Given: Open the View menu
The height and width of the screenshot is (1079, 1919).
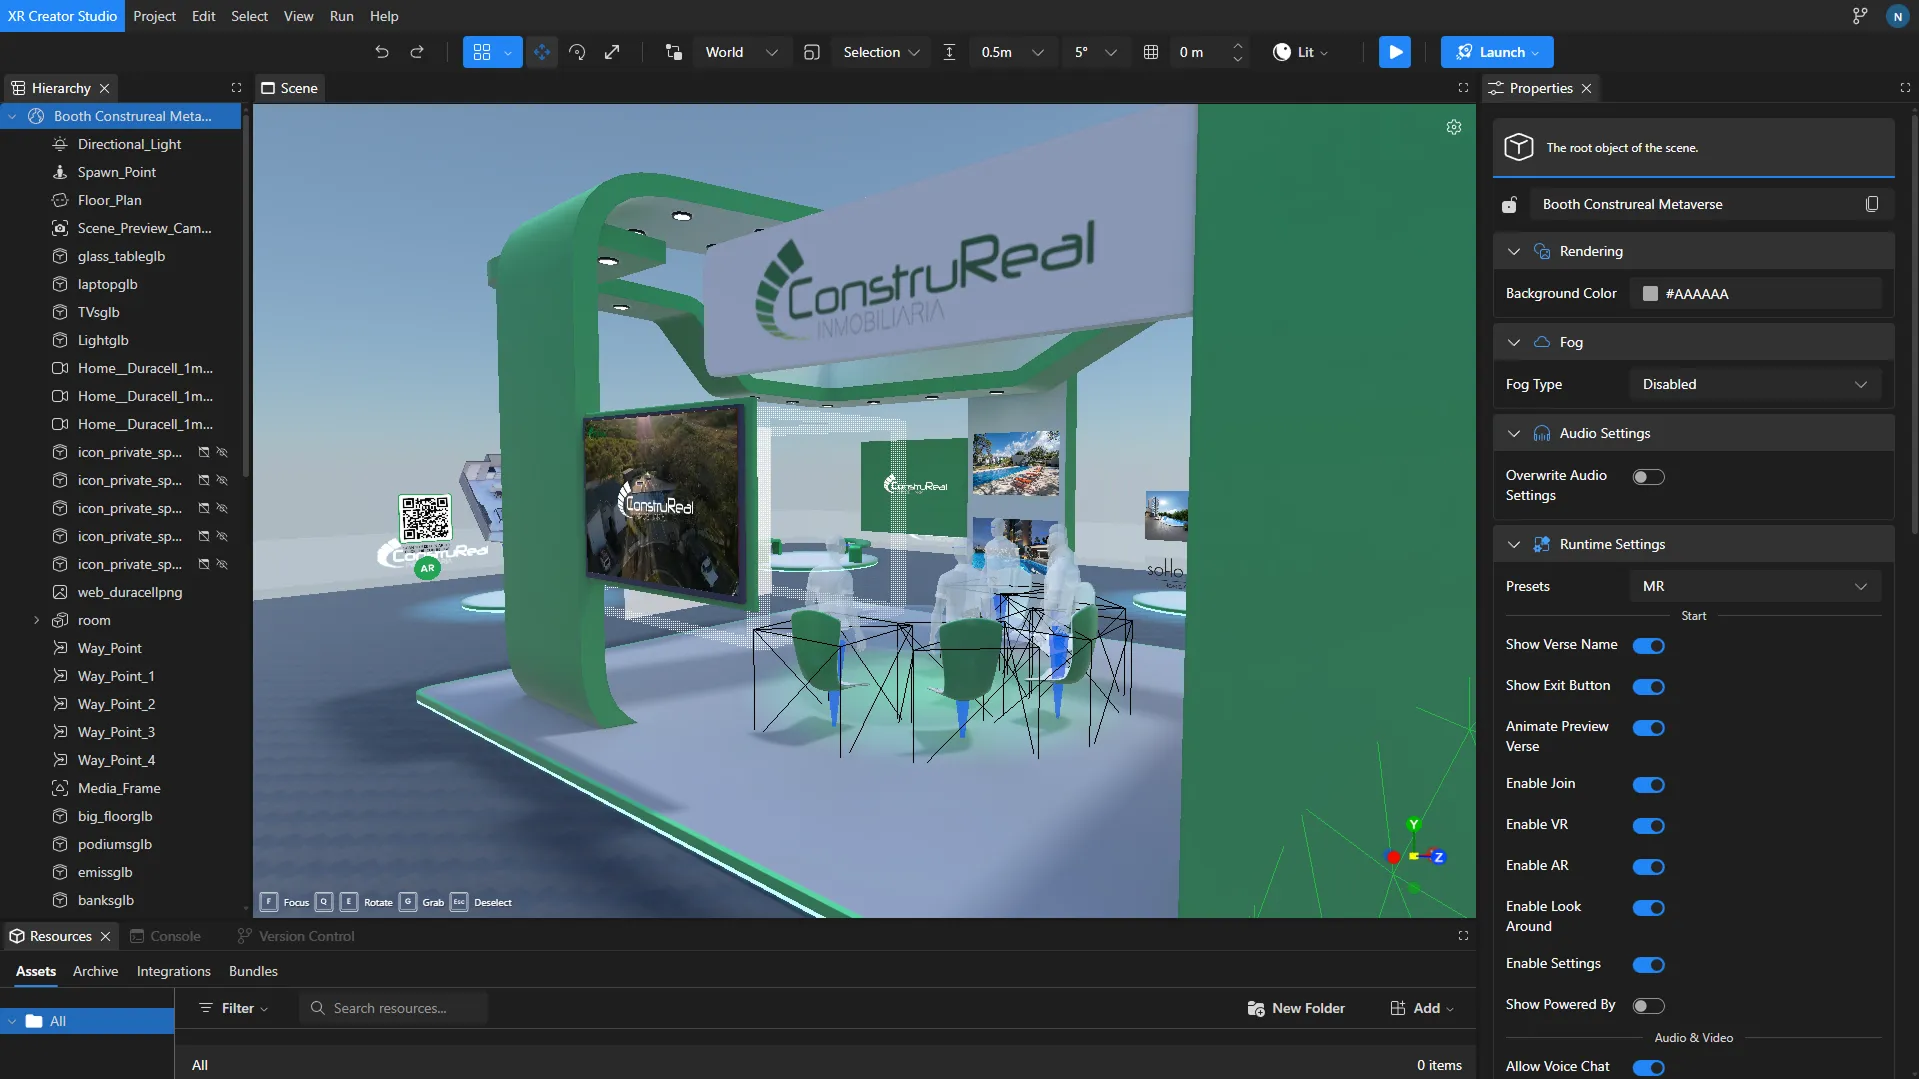Looking at the screenshot, I should (298, 16).
